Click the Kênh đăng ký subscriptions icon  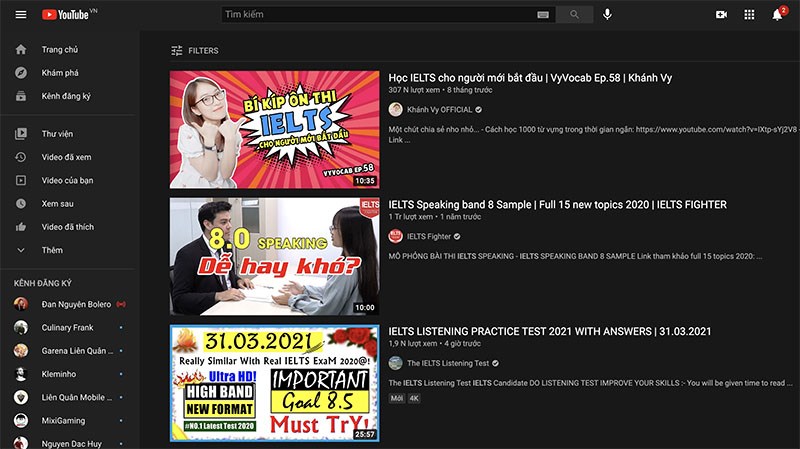tap(21, 96)
